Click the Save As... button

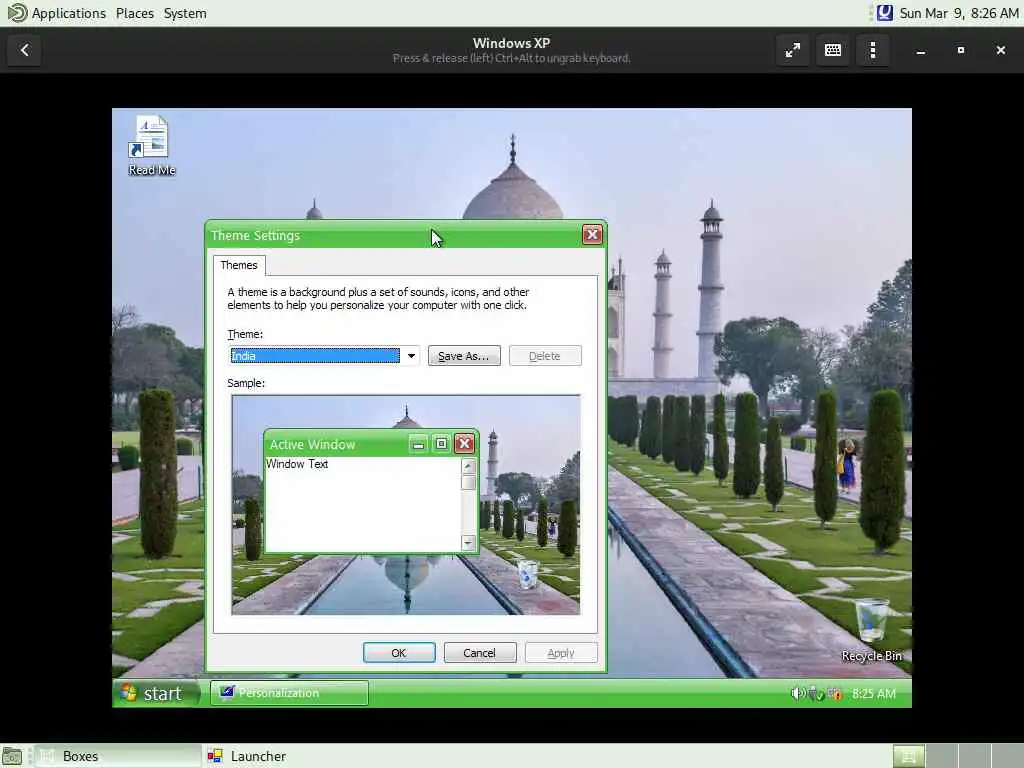pyautogui.click(x=464, y=356)
